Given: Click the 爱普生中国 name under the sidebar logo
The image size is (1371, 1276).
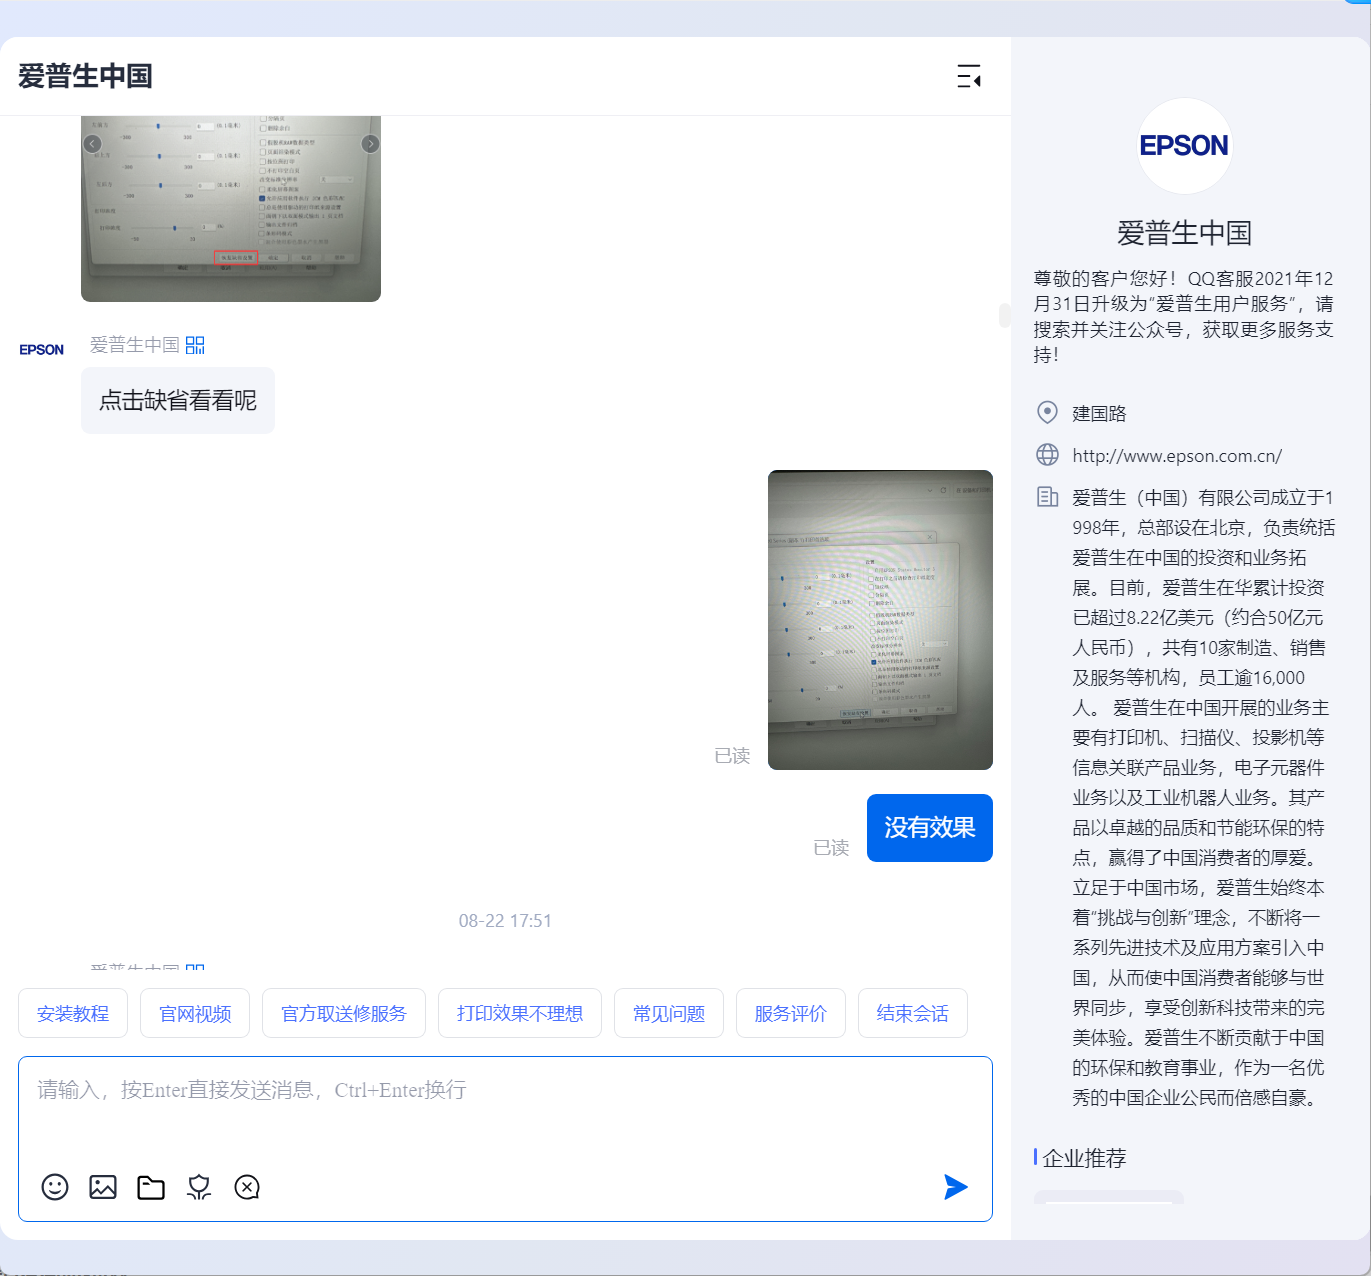Looking at the screenshot, I should point(1184,233).
